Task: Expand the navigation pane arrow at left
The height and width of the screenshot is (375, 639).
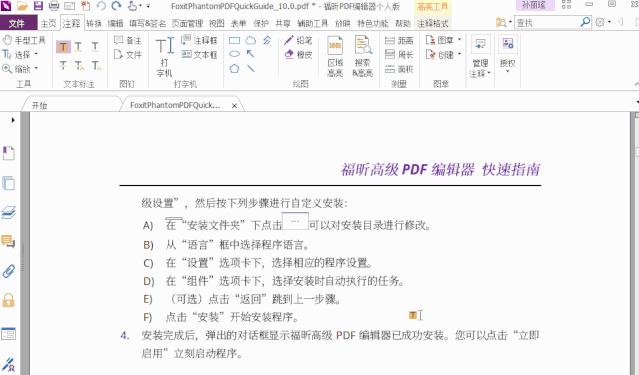Action: pyautogui.click(x=13, y=120)
